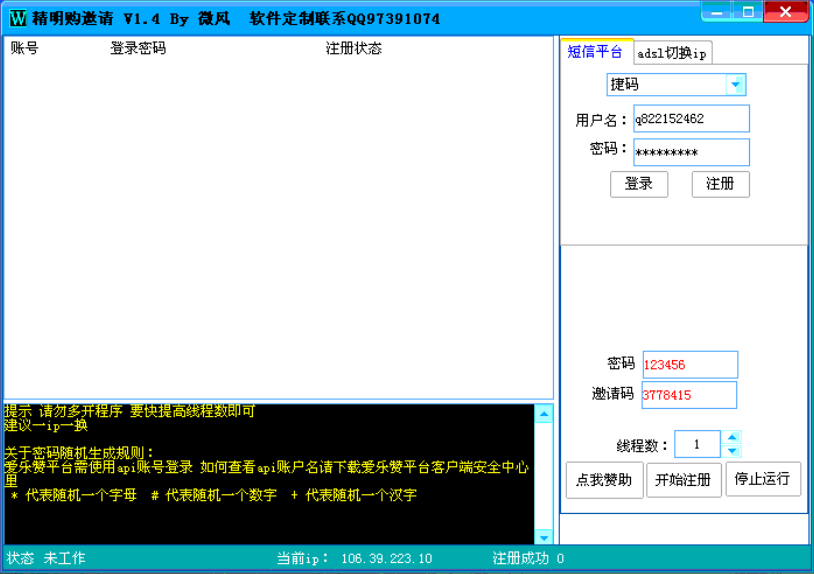Click the 邀请码 field containing 3778415
The width and height of the screenshot is (814, 574).
point(689,395)
